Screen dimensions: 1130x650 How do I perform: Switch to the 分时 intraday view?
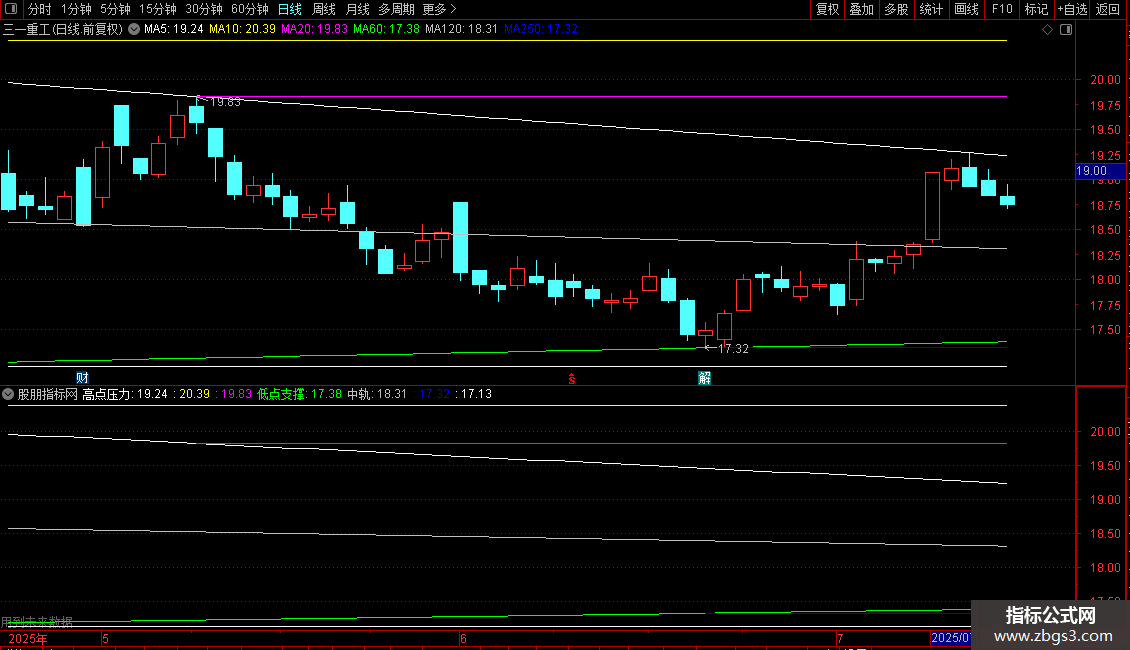tap(40, 9)
